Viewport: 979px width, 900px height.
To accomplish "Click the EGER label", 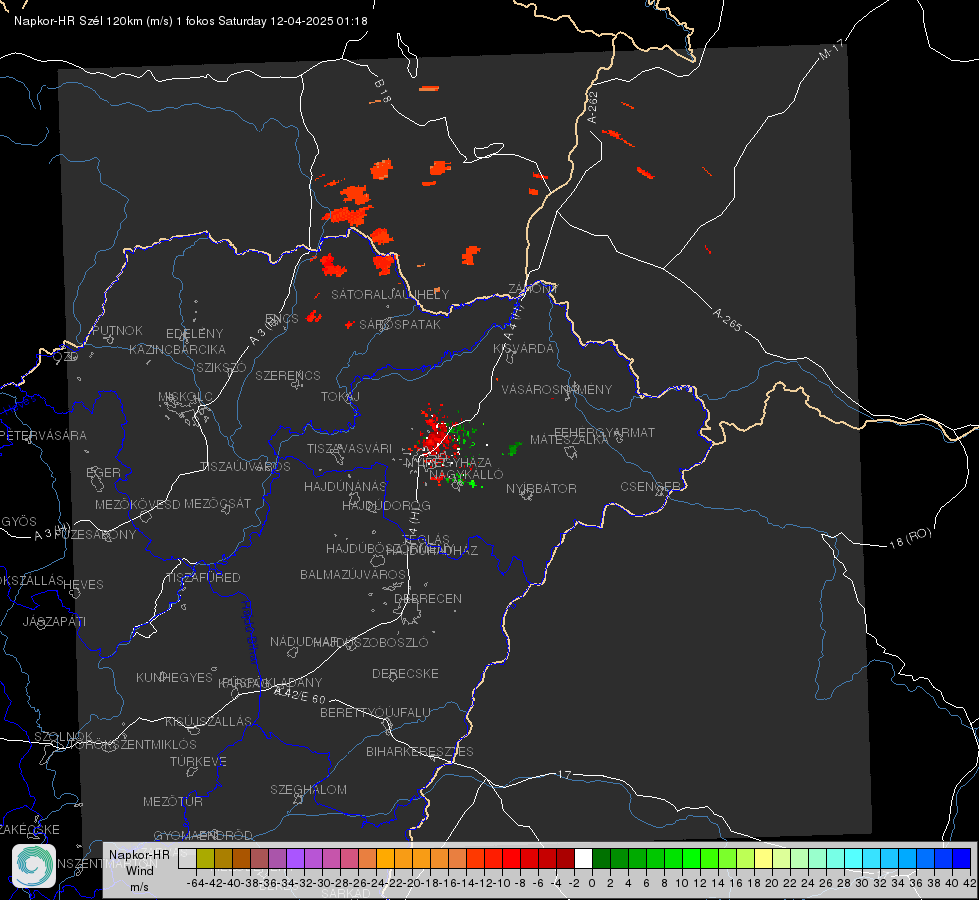I will (x=104, y=472).
